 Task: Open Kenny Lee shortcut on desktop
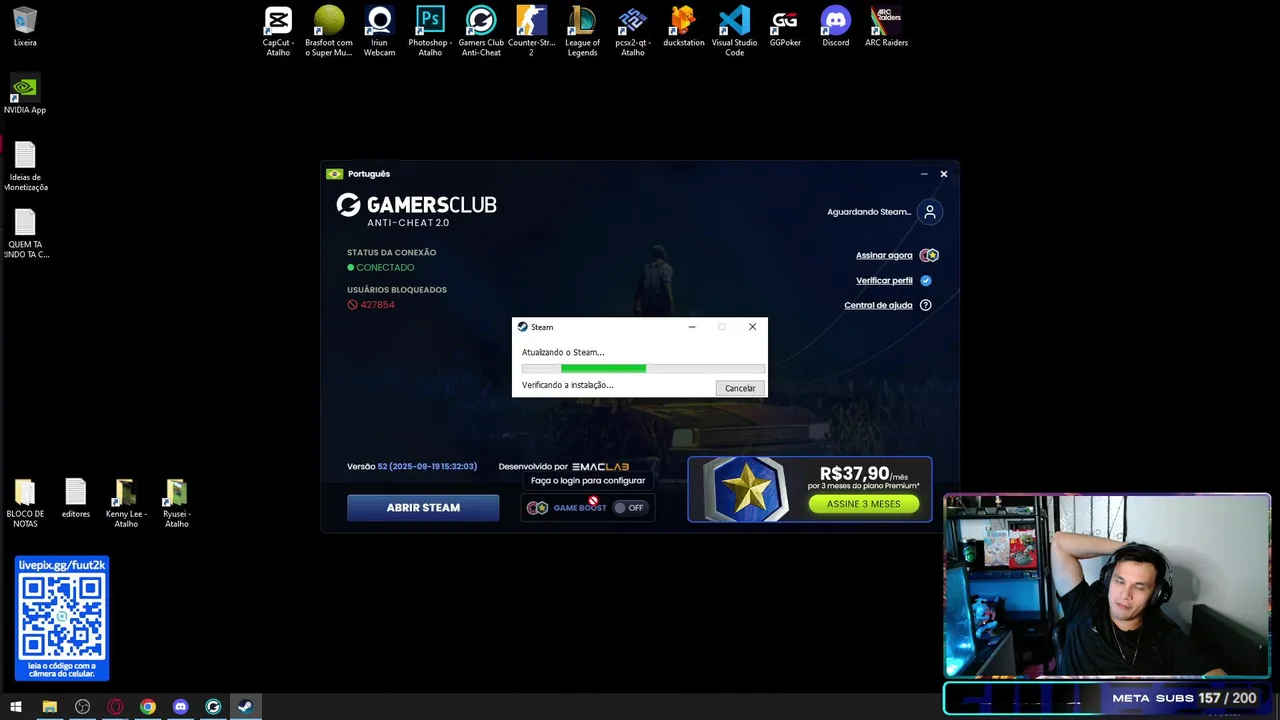126,503
